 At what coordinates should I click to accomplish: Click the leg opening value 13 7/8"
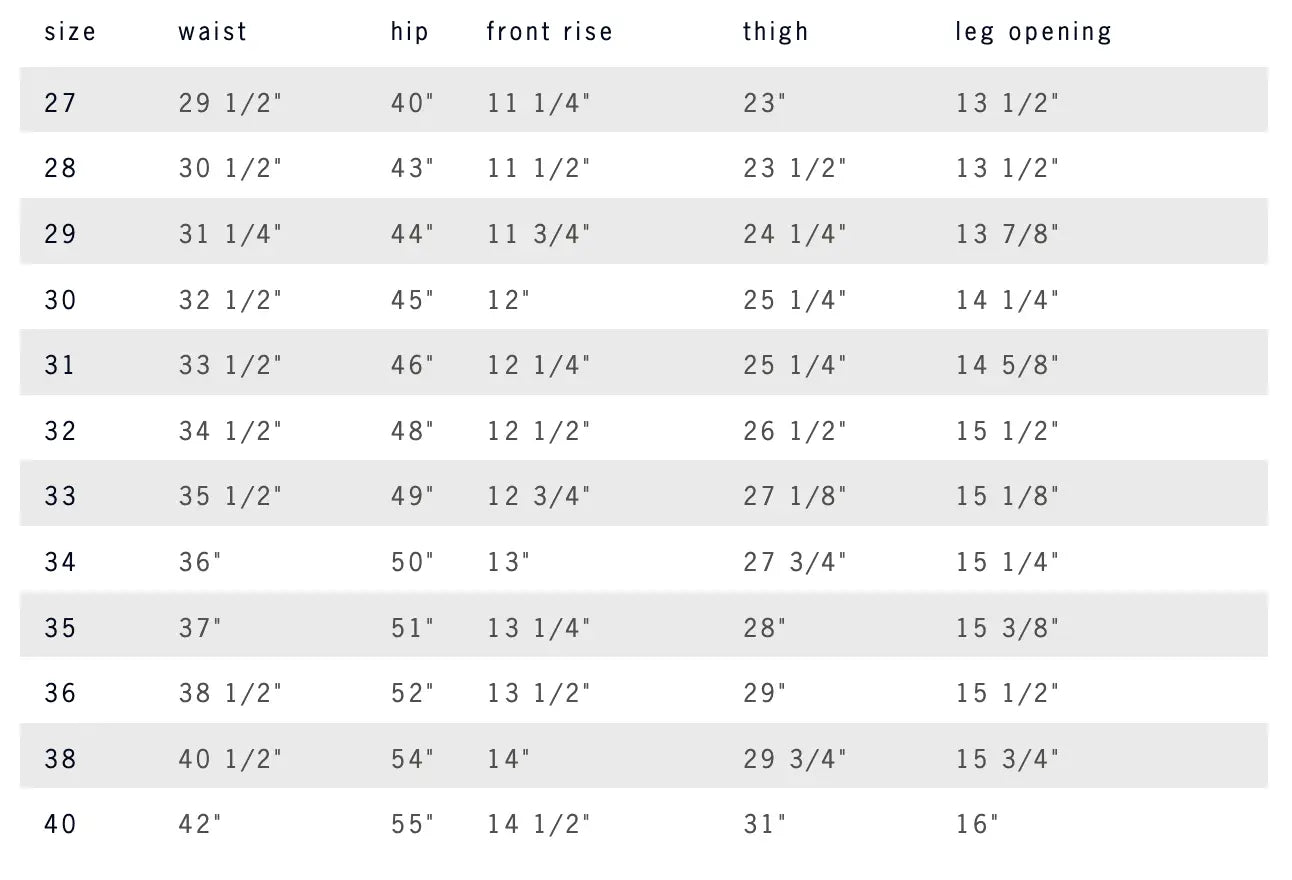1007,234
